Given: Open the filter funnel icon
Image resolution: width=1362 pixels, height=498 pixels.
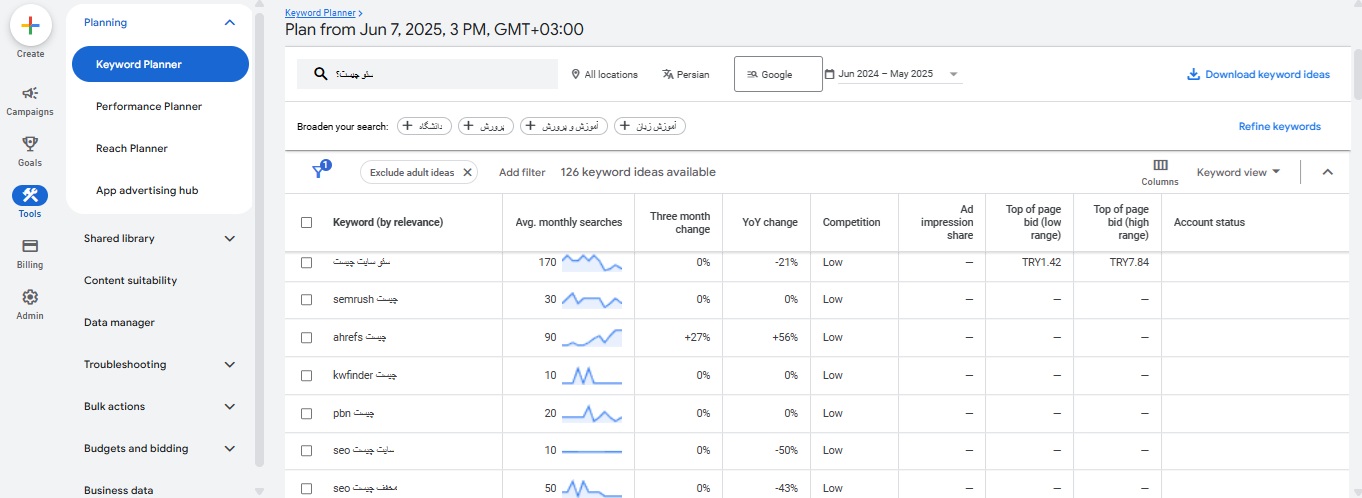Looking at the screenshot, I should pos(319,171).
